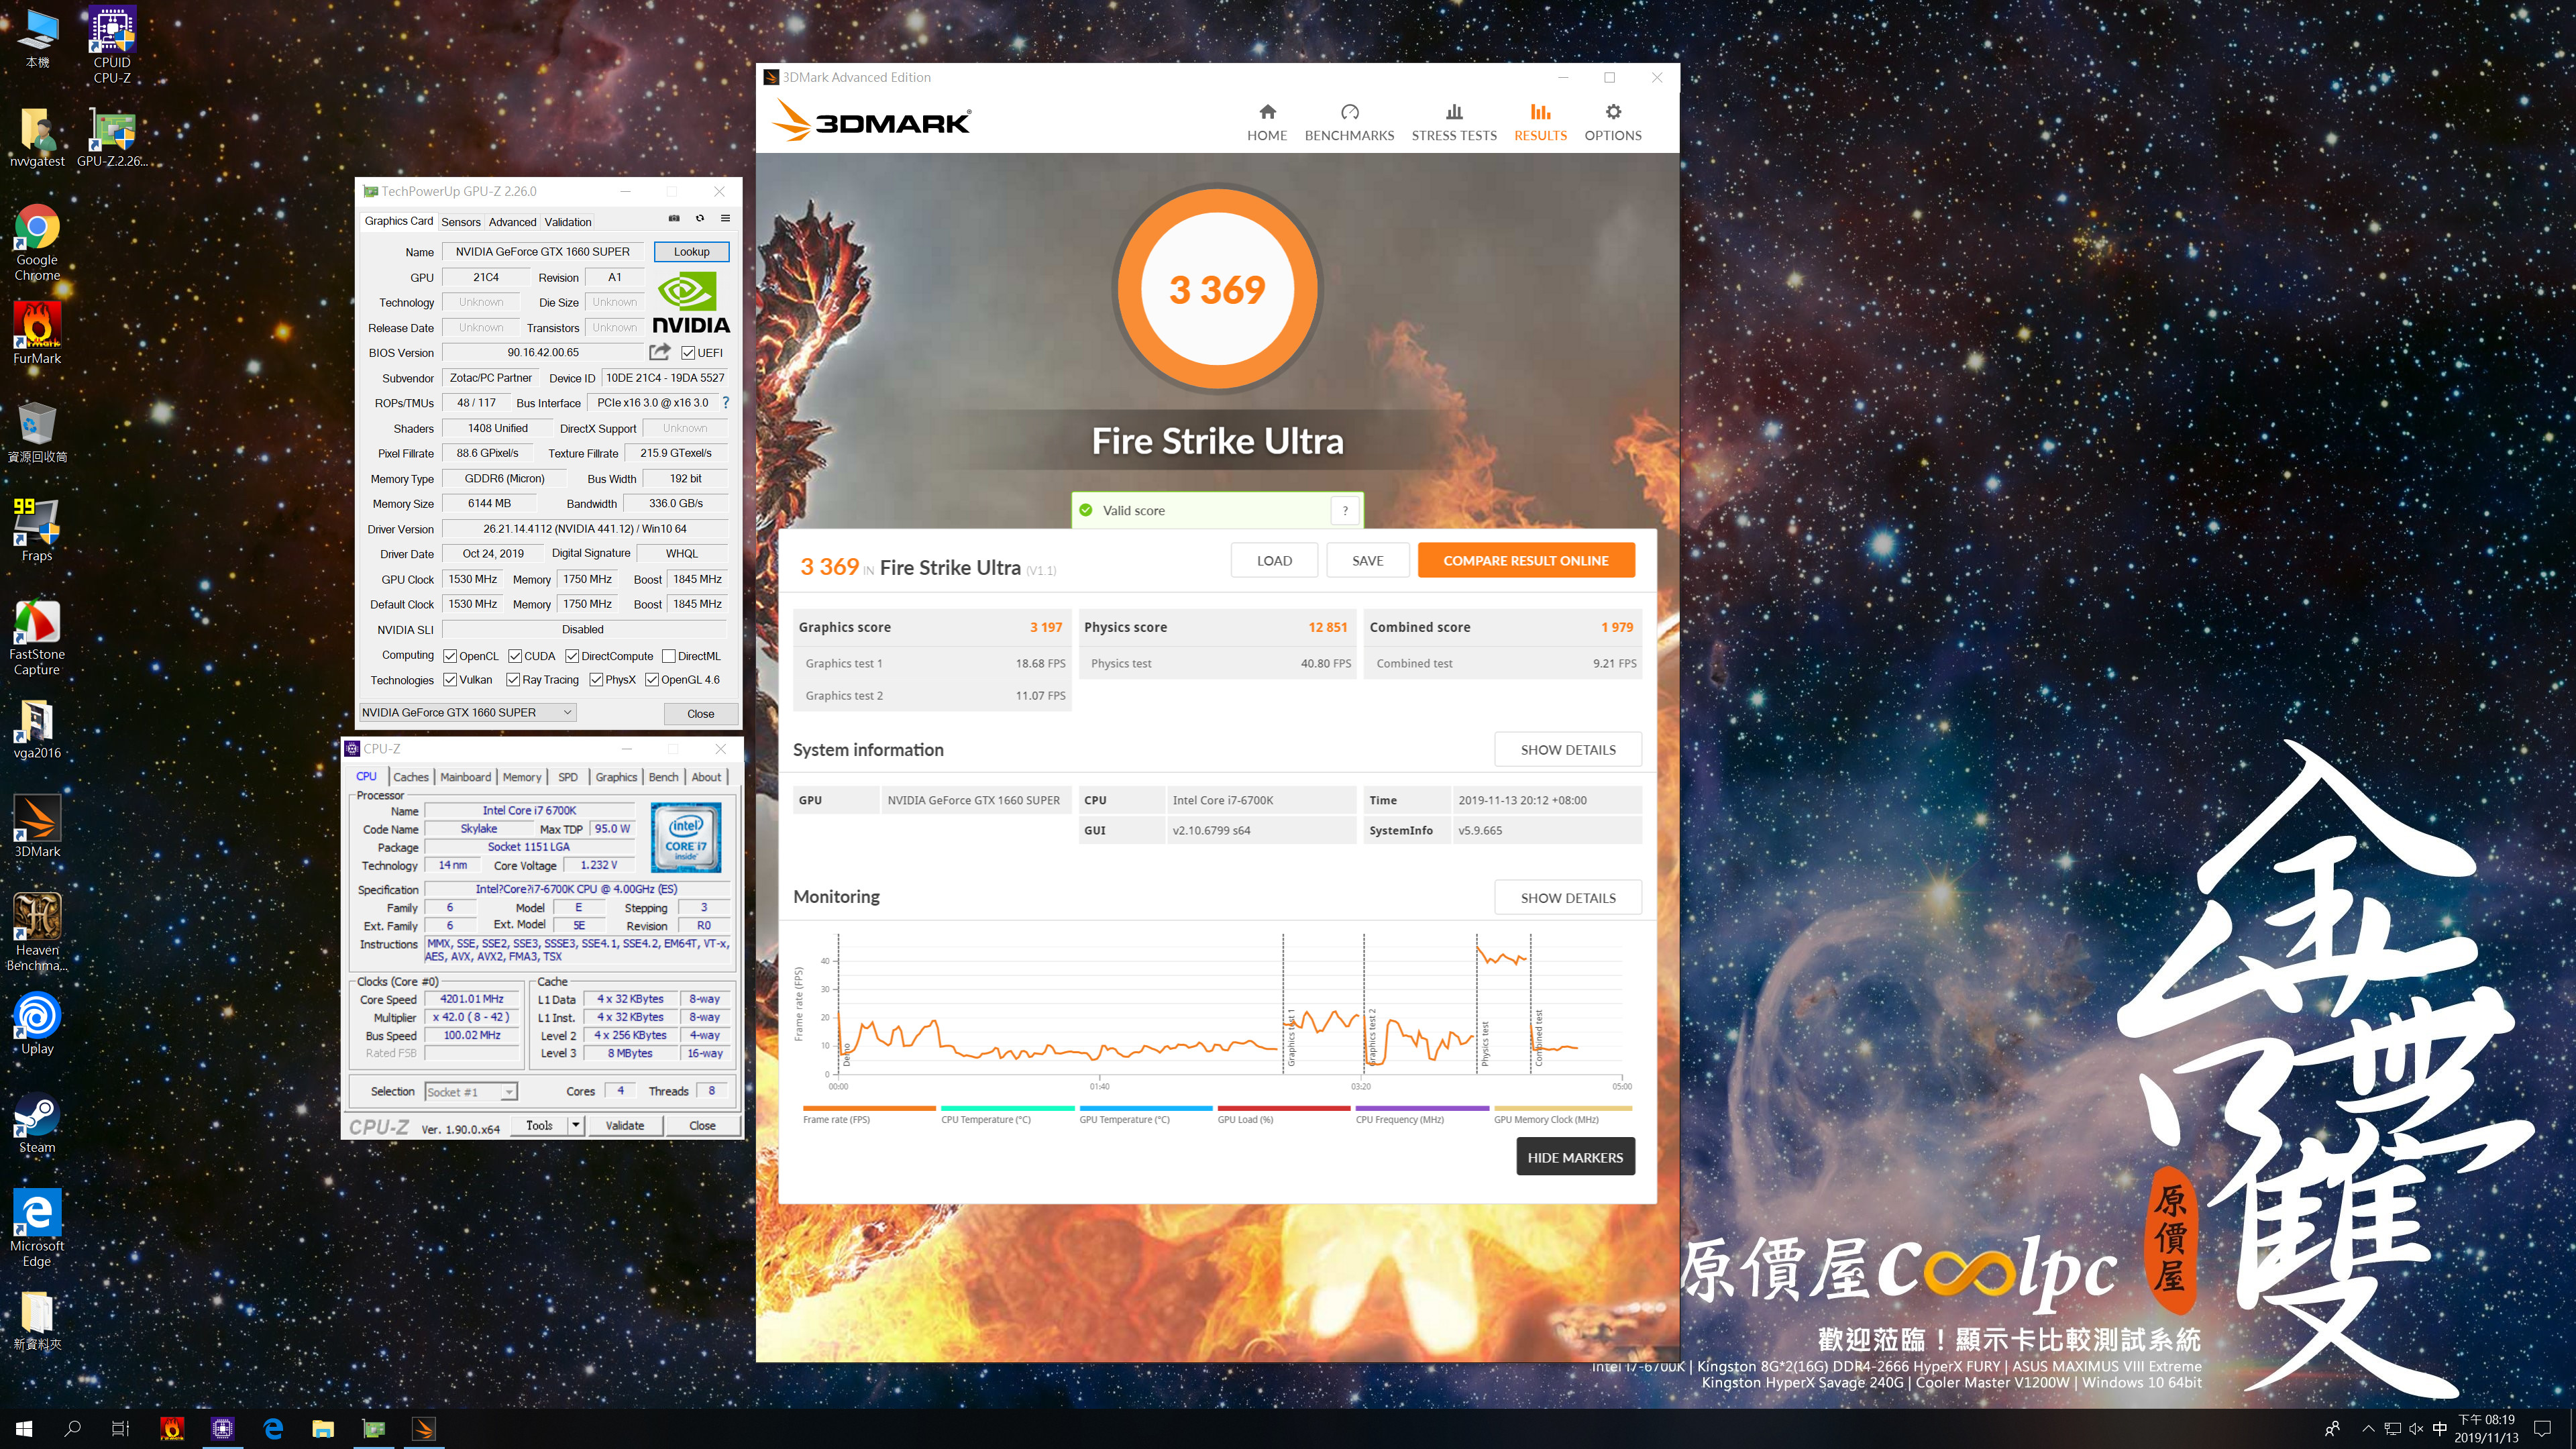The image size is (2576, 1449).
Task: Open the STRESS TESTS section in 3DMark
Action: point(1454,122)
